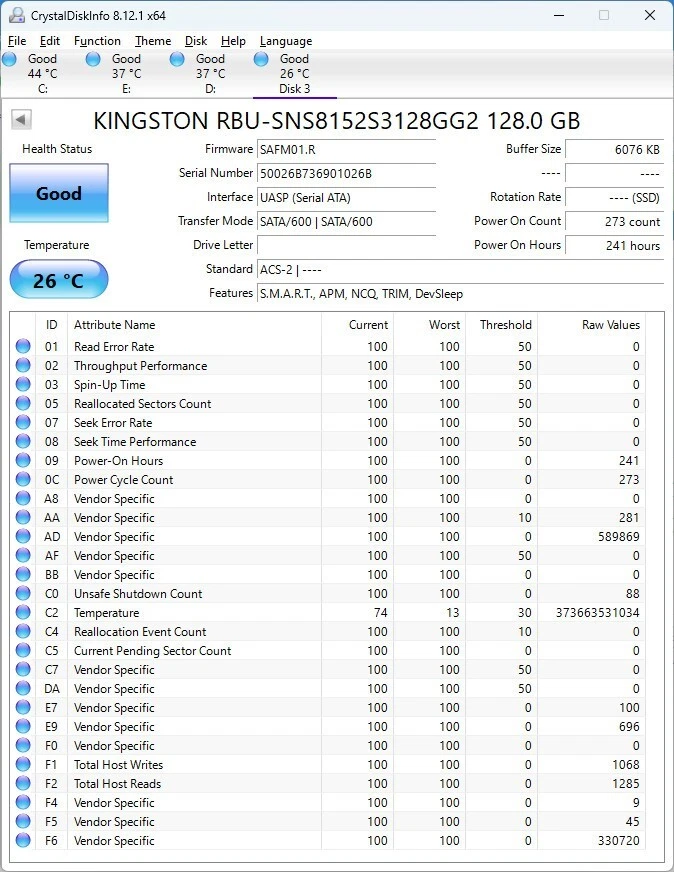Screen dimensions: 674x872
Task: Click status orb of Power-On Hours row
Action: tap(23, 460)
